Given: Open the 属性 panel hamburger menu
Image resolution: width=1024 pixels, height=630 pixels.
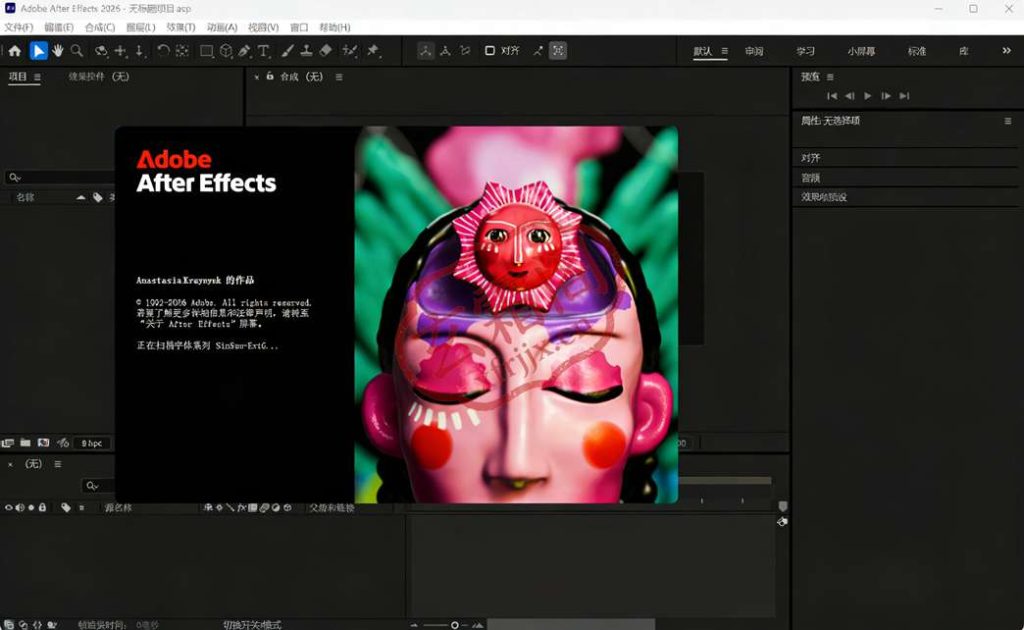Looking at the screenshot, I should pyautogui.click(x=1008, y=121).
